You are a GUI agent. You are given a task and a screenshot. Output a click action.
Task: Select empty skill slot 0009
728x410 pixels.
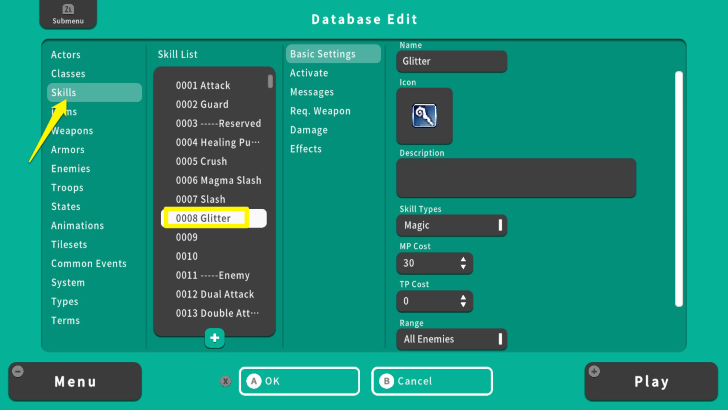(x=214, y=238)
